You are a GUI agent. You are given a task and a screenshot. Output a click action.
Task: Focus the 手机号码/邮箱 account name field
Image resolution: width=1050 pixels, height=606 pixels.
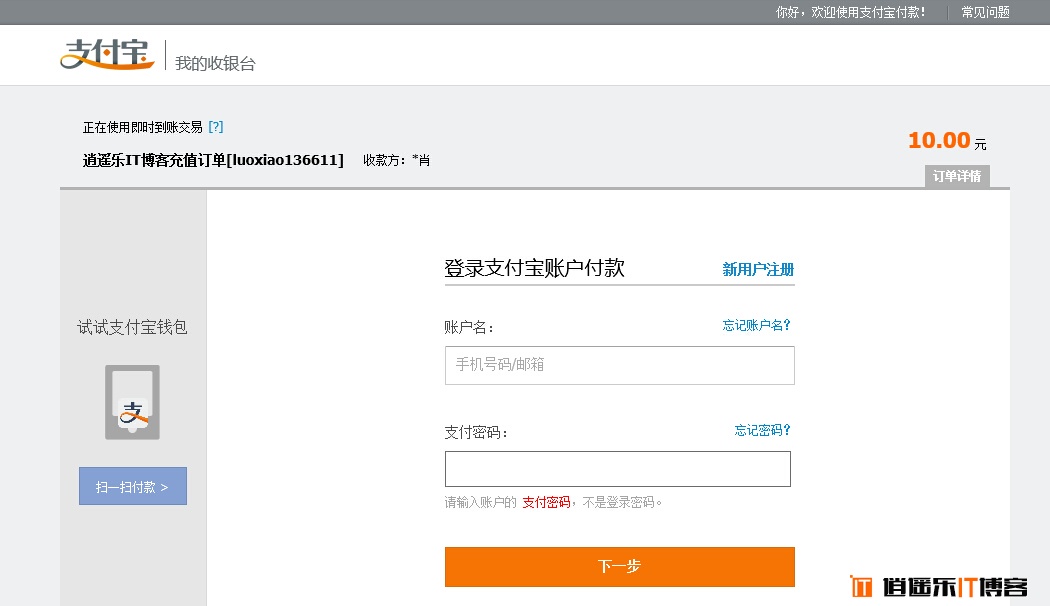[619, 365]
